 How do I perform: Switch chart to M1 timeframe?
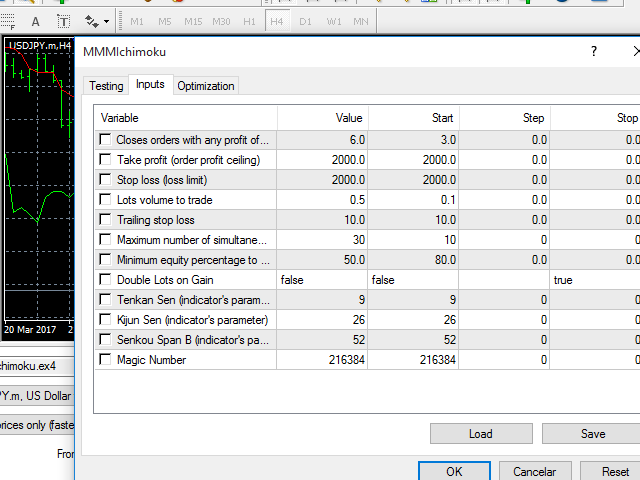click(x=137, y=20)
